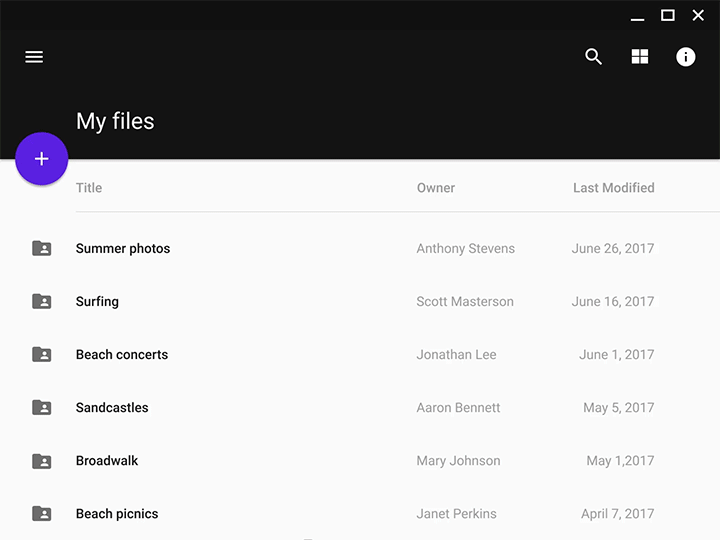Screen dimensions: 720x540
Task: Maximize the application window
Action: [668, 15]
